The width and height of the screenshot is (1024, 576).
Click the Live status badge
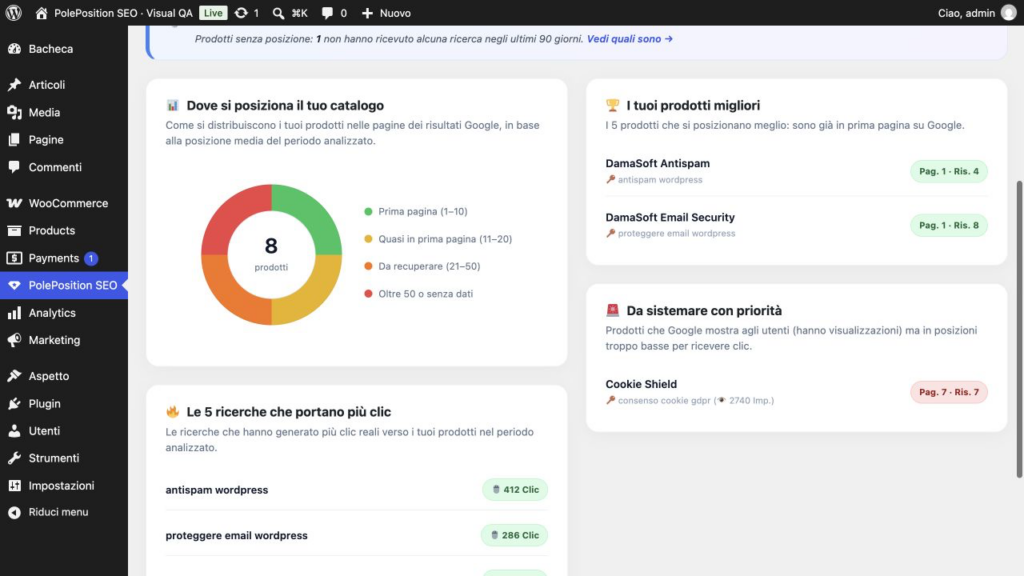[213, 13]
